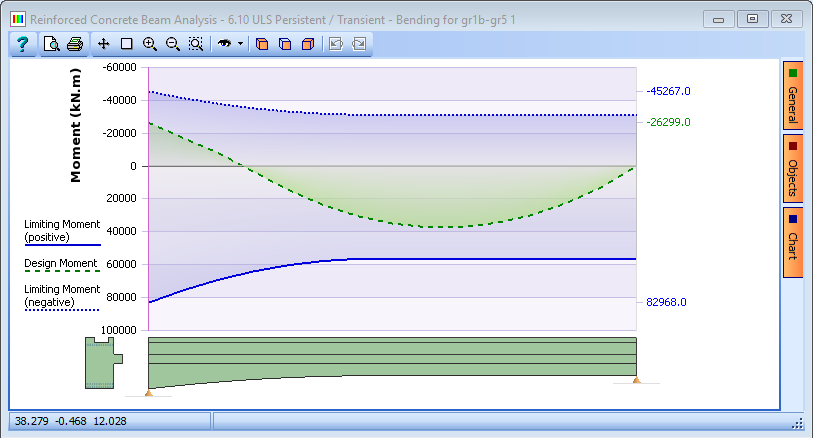Screen dimensions: 813x438
Task: Open print preview from the toolbar
Action: coord(51,44)
